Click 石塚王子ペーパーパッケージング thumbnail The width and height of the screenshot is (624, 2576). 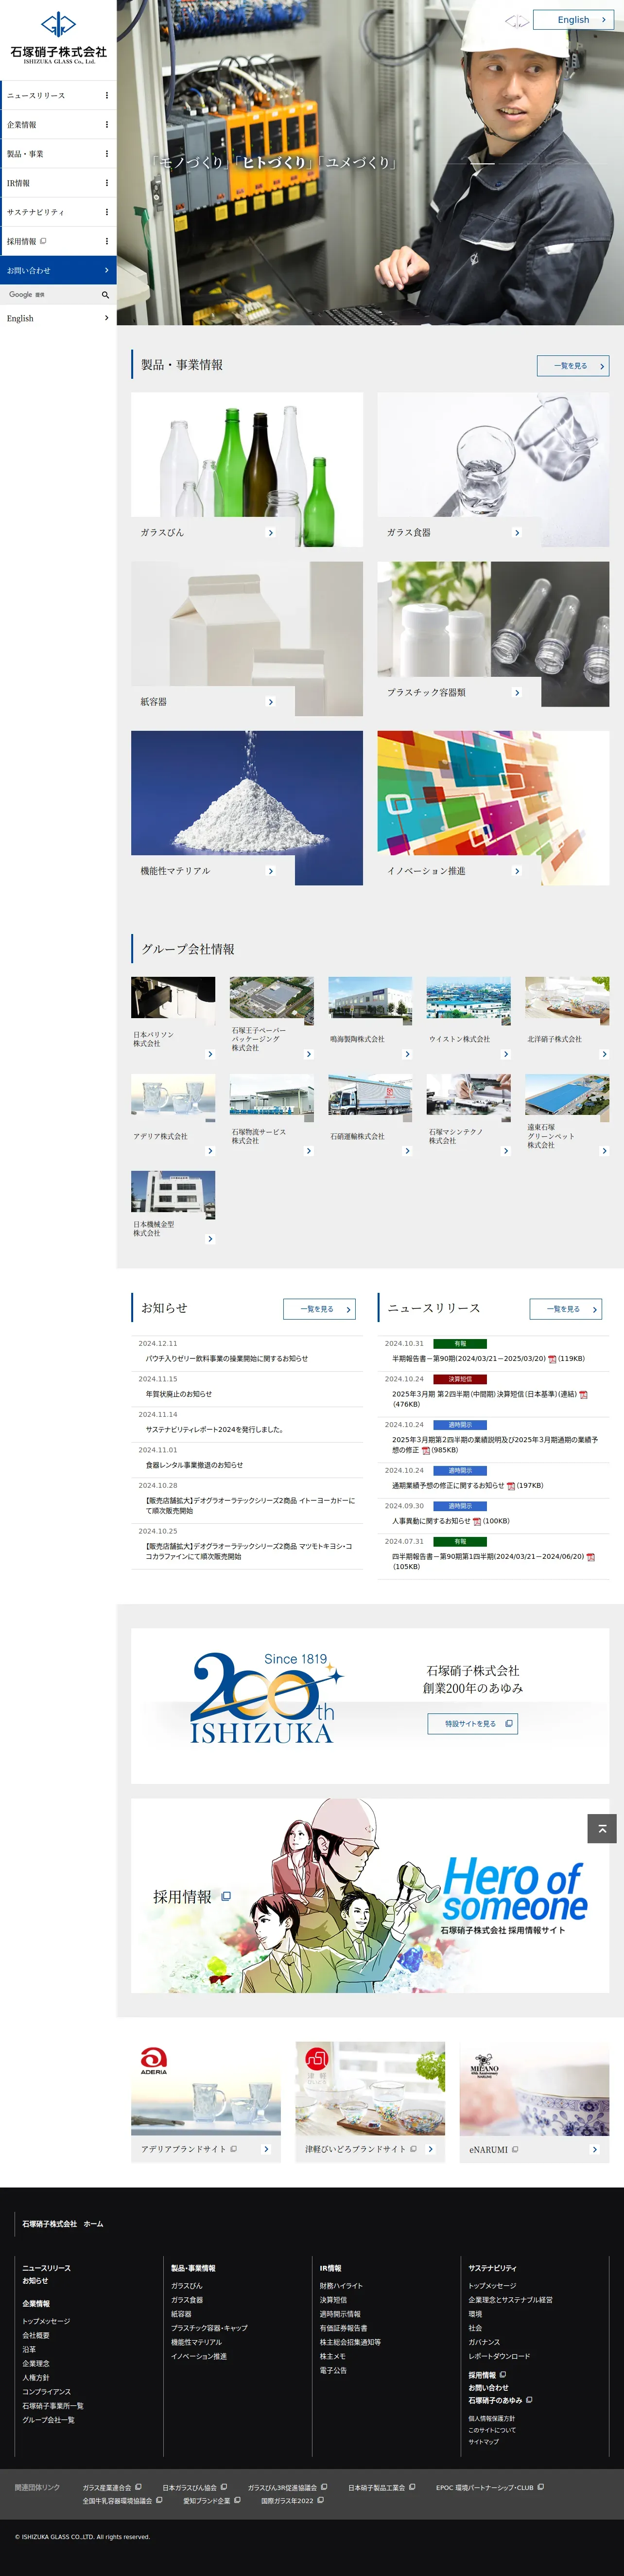click(x=272, y=1000)
